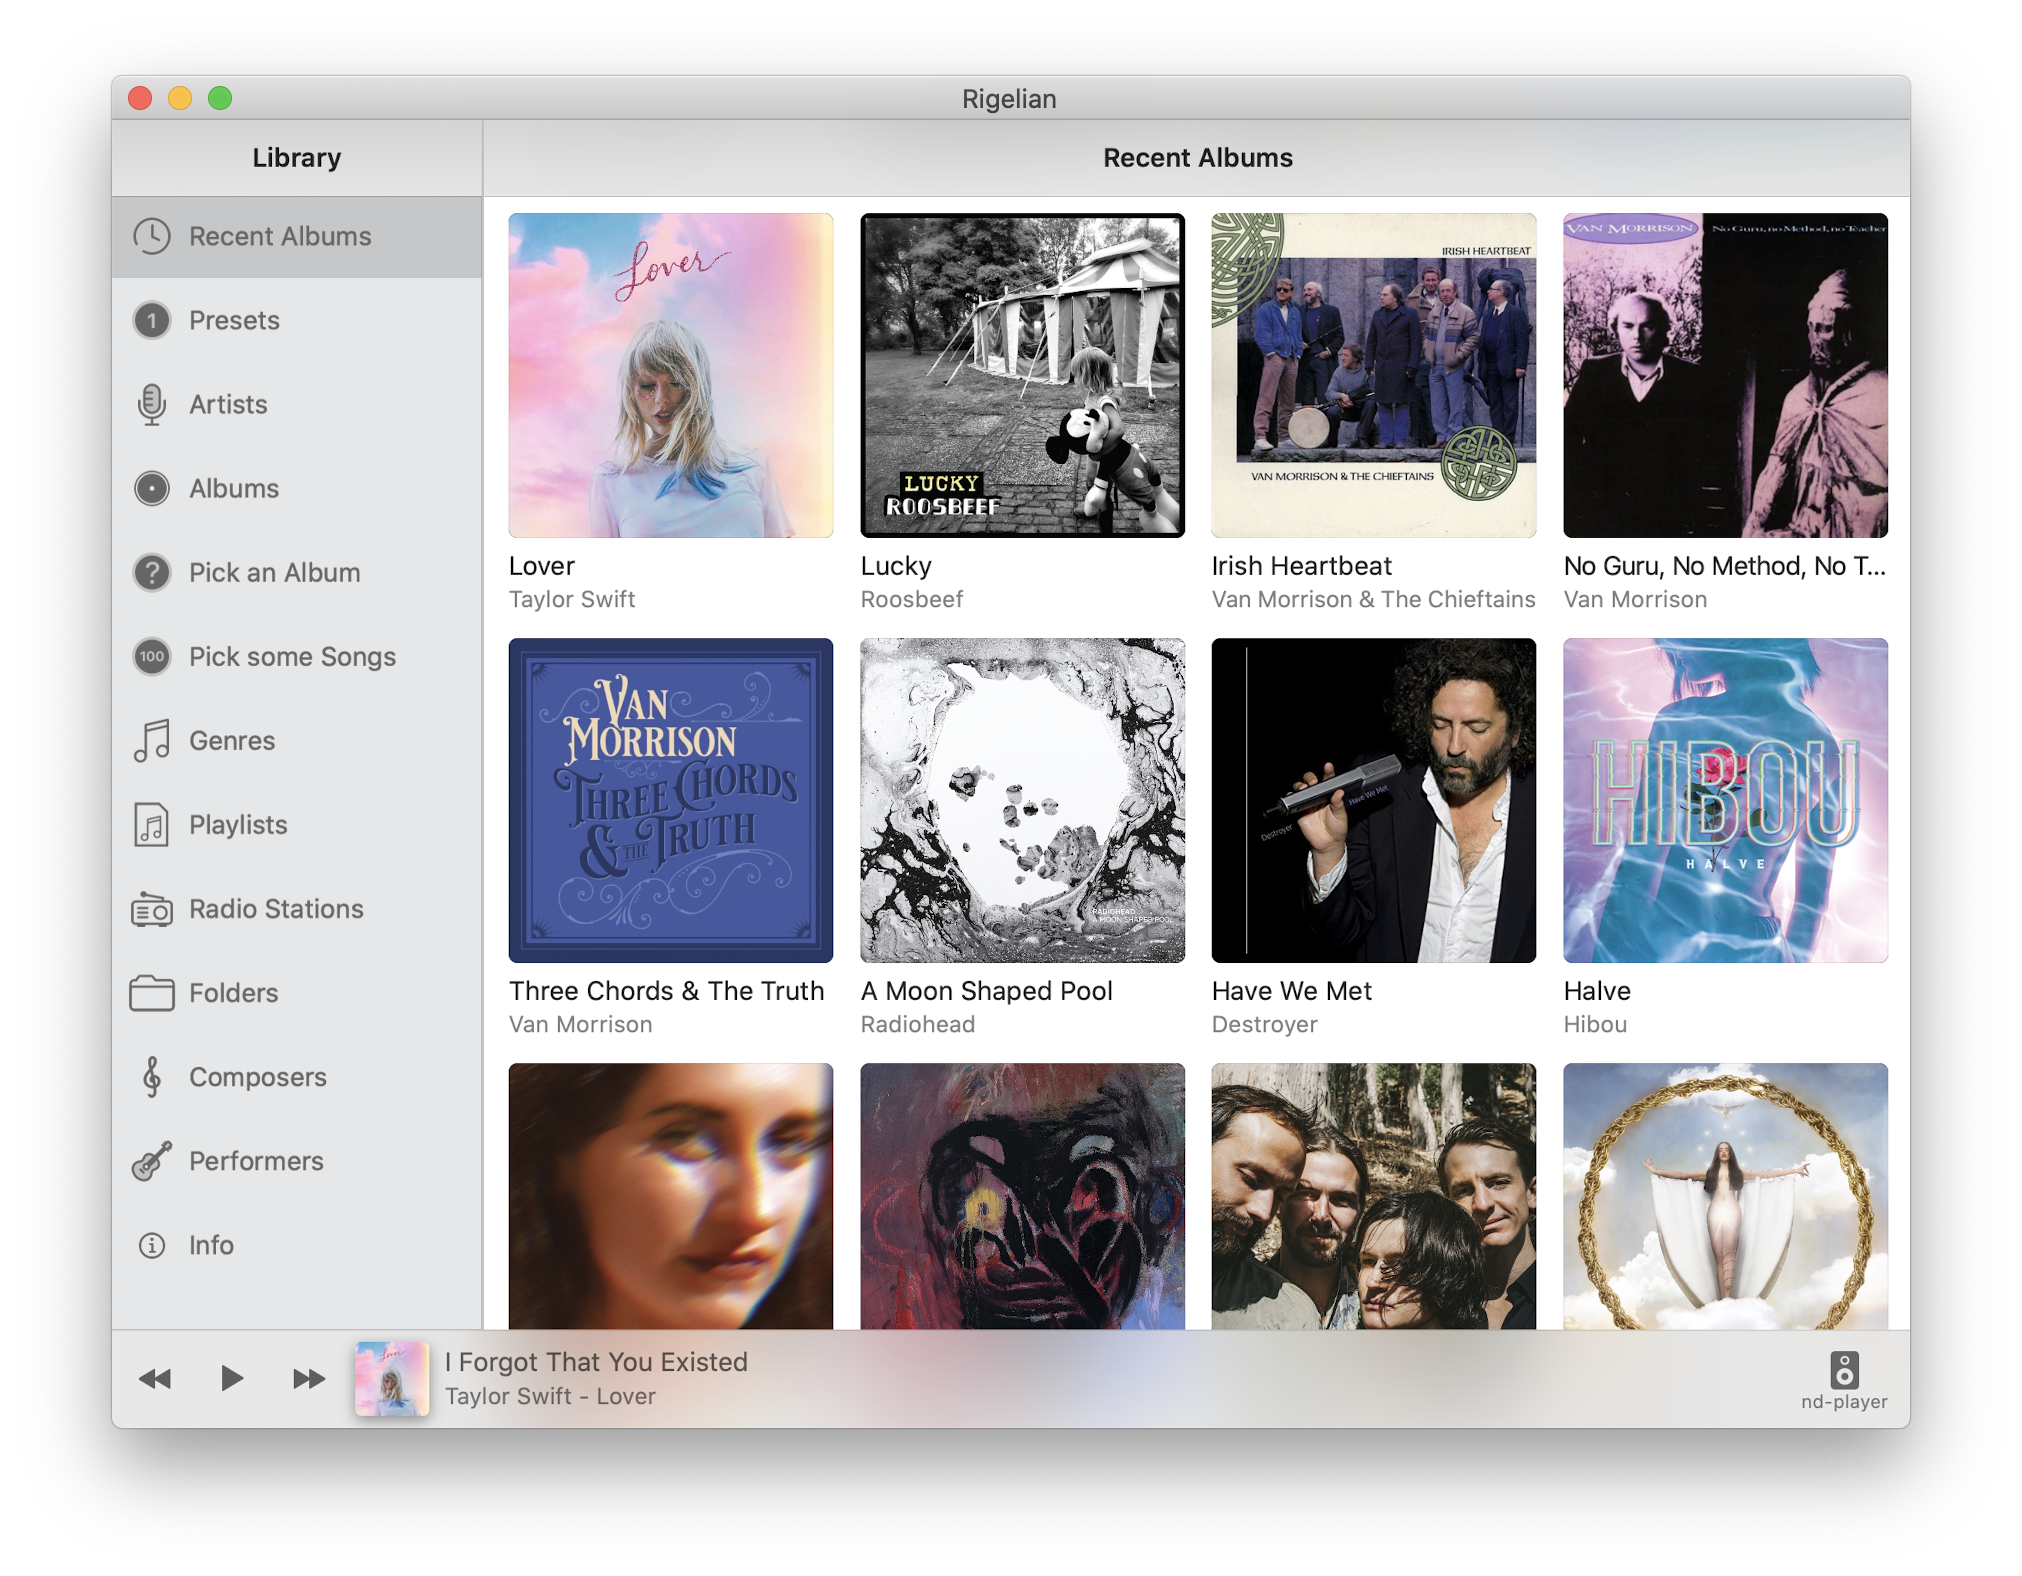Click the Pick some Songs 100 icon

152,657
